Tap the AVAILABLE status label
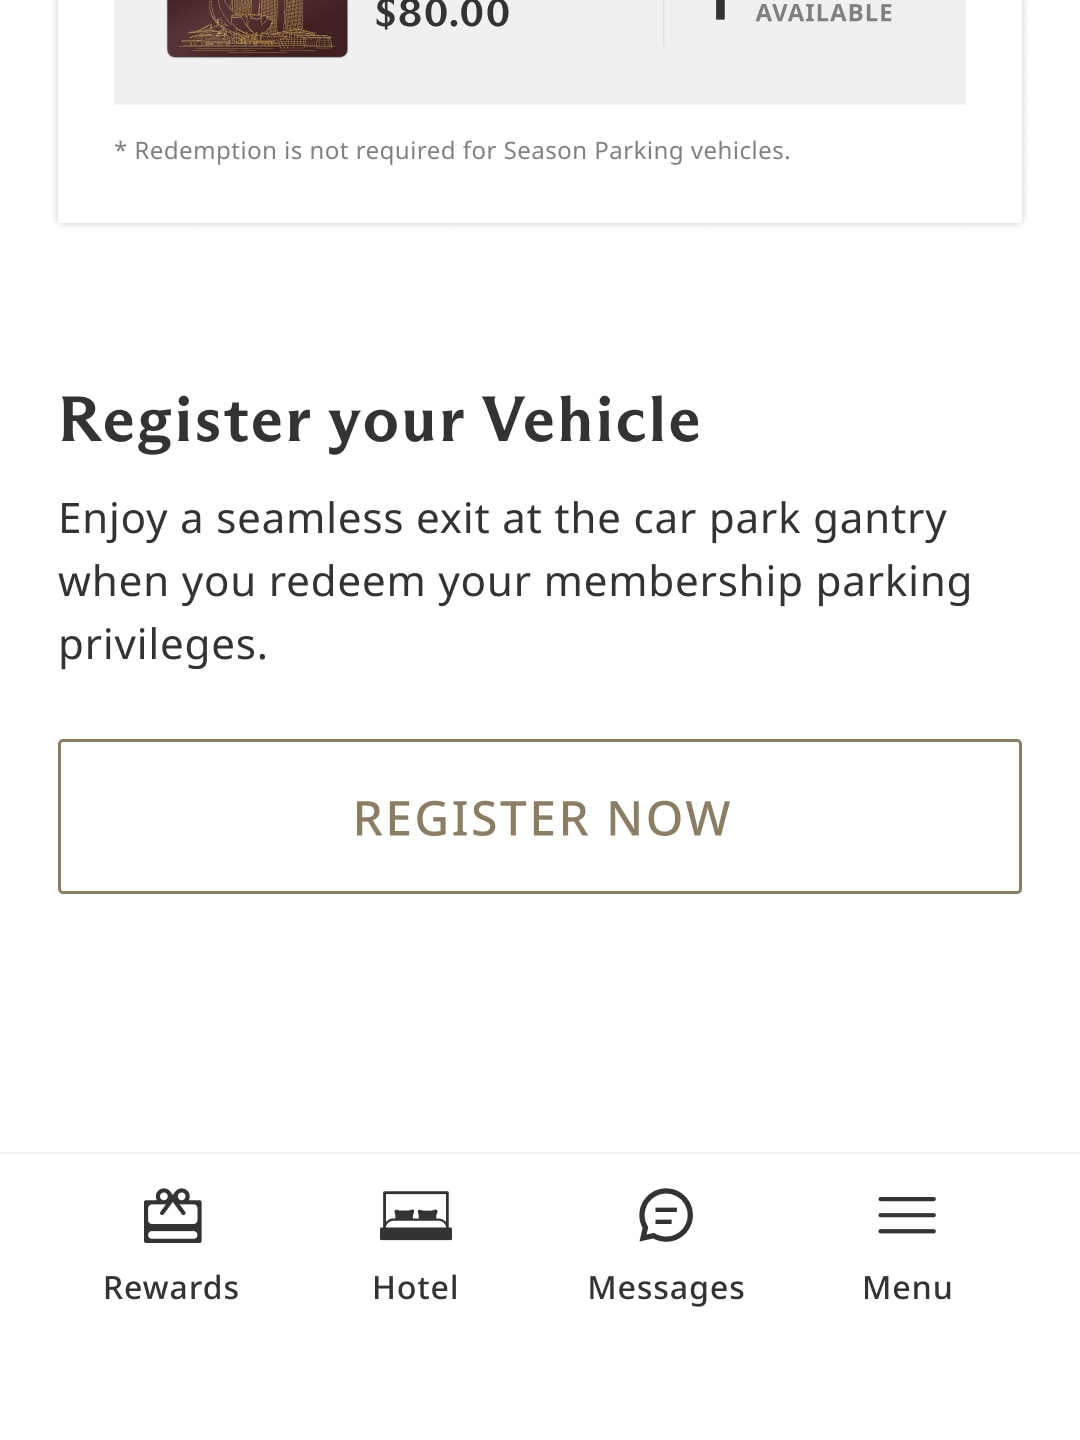 [x=823, y=13]
